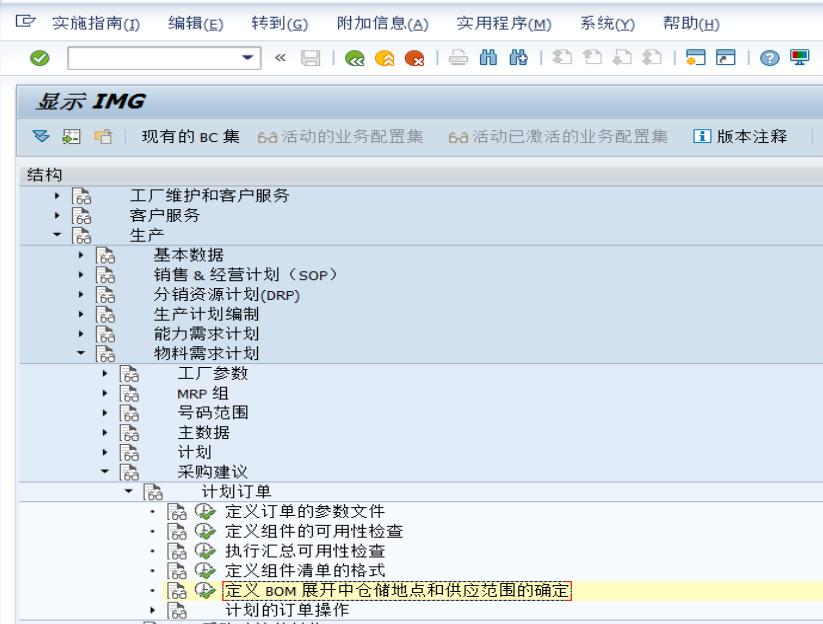The height and width of the screenshot is (624, 823).
Task: Click the blue Help question mark icon
Action: pos(769,58)
